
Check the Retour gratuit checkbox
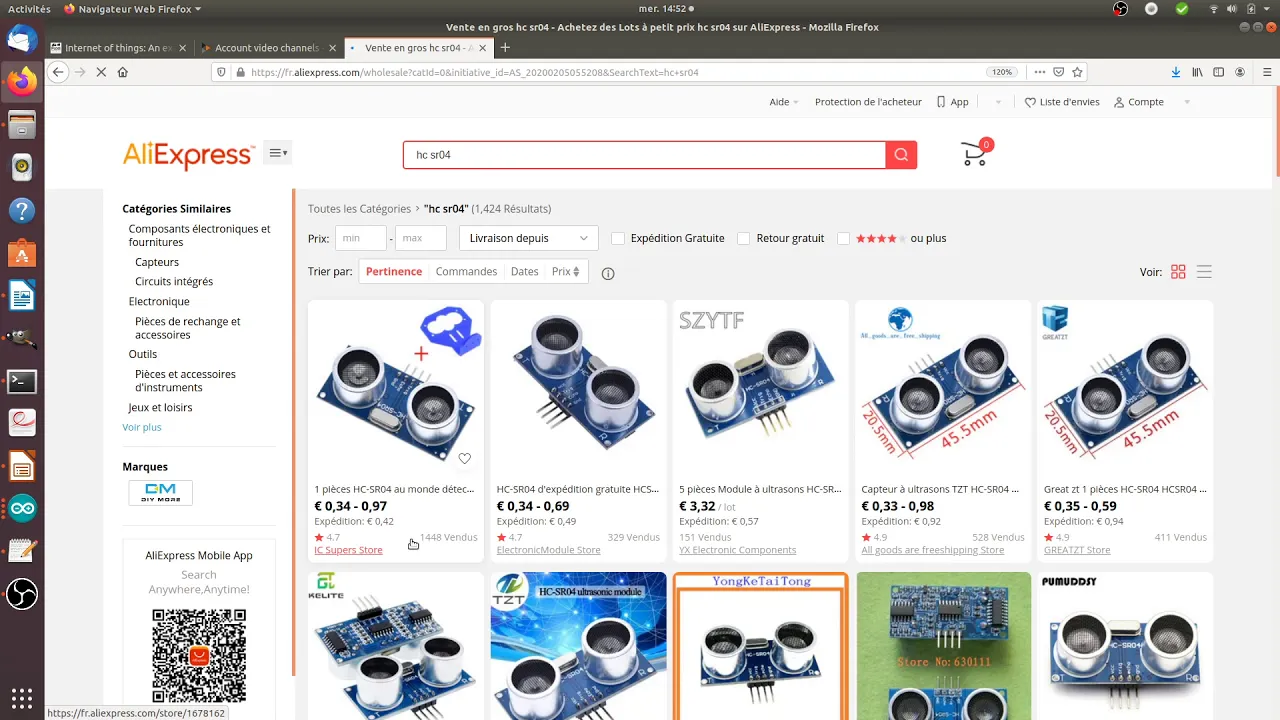coord(743,238)
